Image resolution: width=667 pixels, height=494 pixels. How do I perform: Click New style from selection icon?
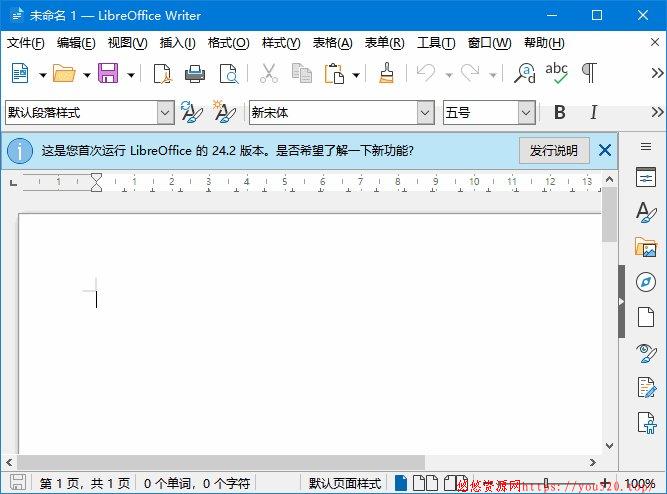224,112
